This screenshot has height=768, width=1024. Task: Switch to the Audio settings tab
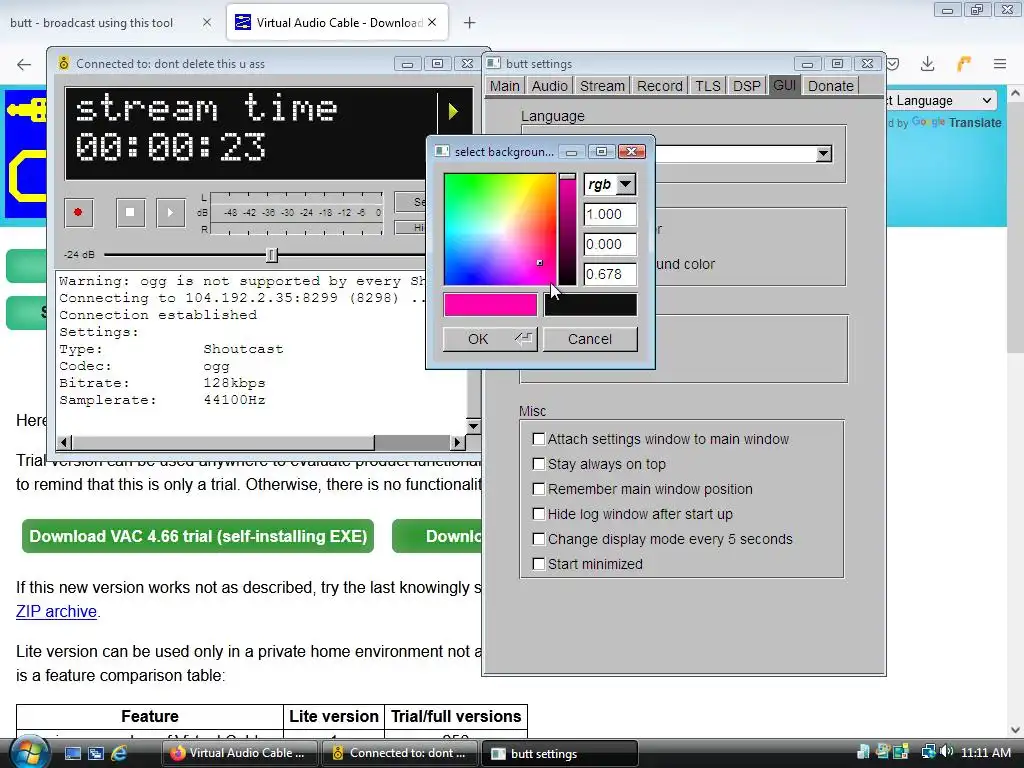pos(549,86)
